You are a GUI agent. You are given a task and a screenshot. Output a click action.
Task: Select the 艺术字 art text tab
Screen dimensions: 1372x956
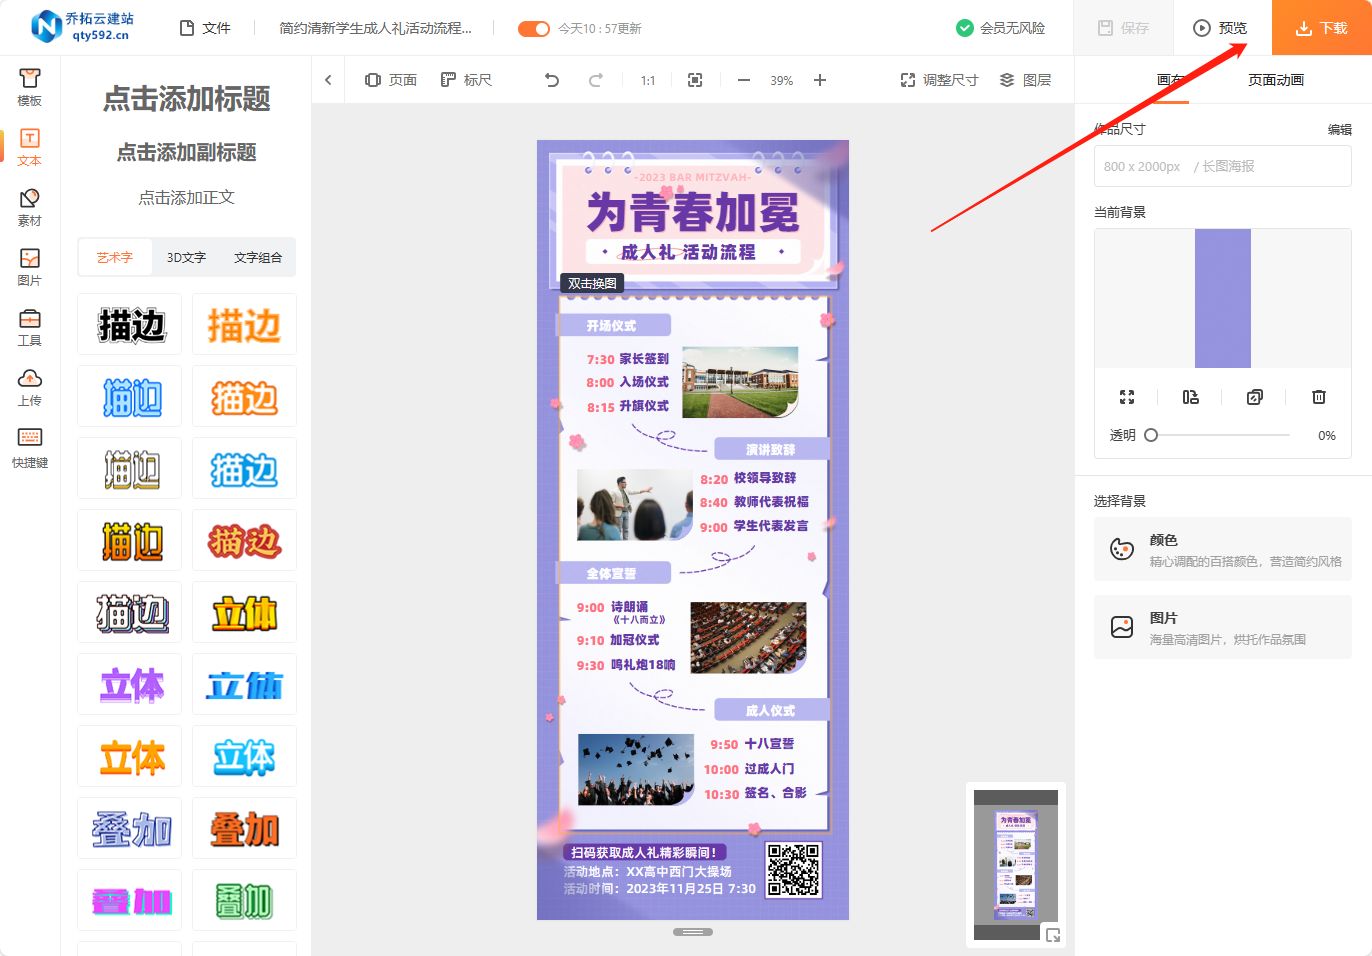114,257
